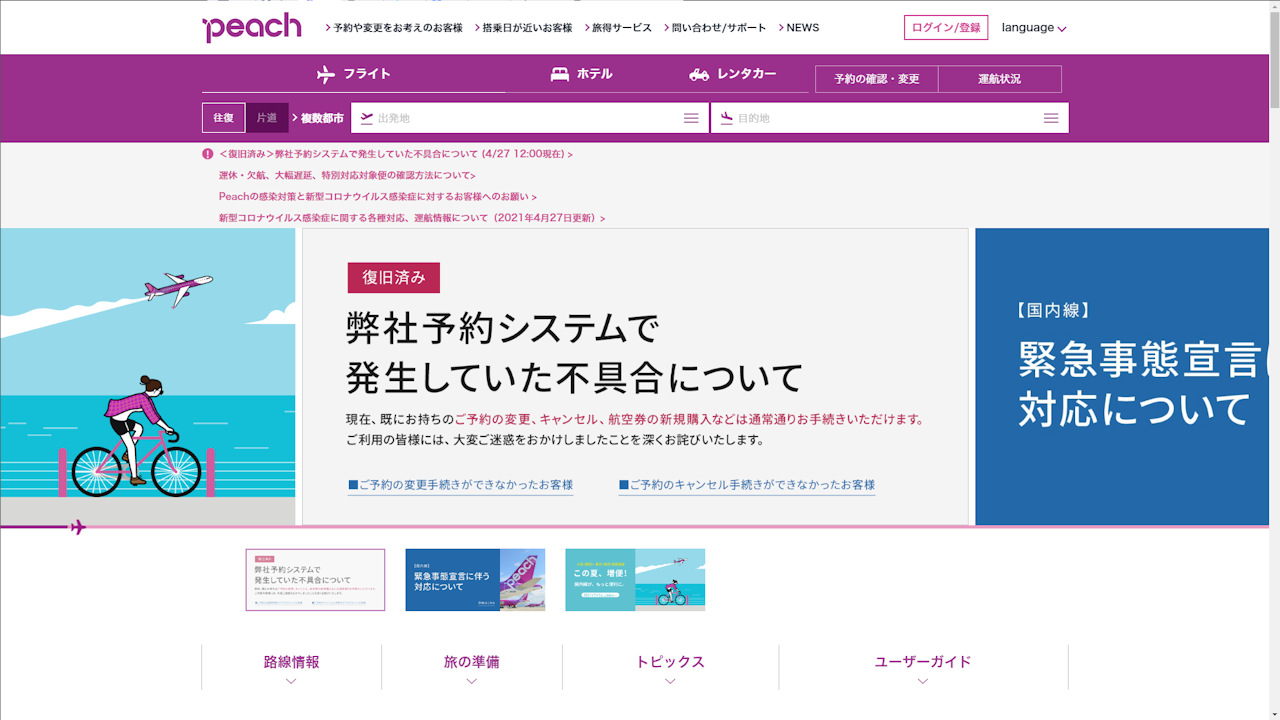The height and width of the screenshot is (720, 1280).
Task: Select the 緊急事態宣言 carousel thumbnail
Action: coord(474,579)
